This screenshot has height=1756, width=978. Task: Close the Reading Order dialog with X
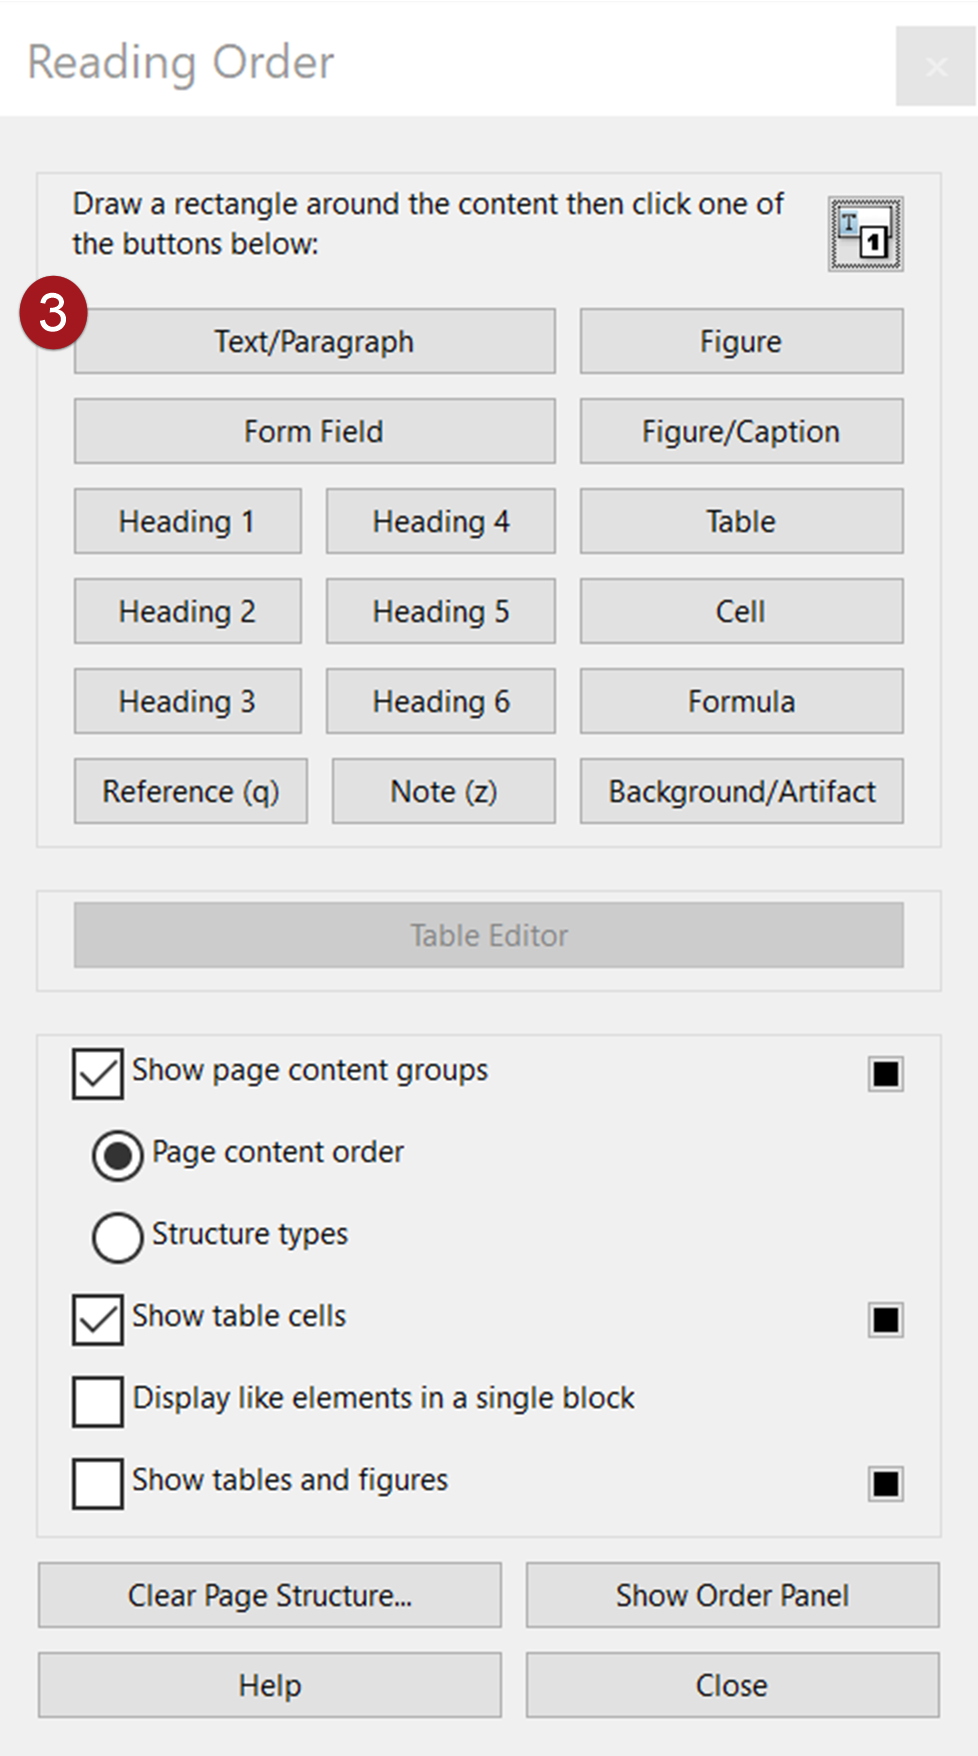click(935, 67)
